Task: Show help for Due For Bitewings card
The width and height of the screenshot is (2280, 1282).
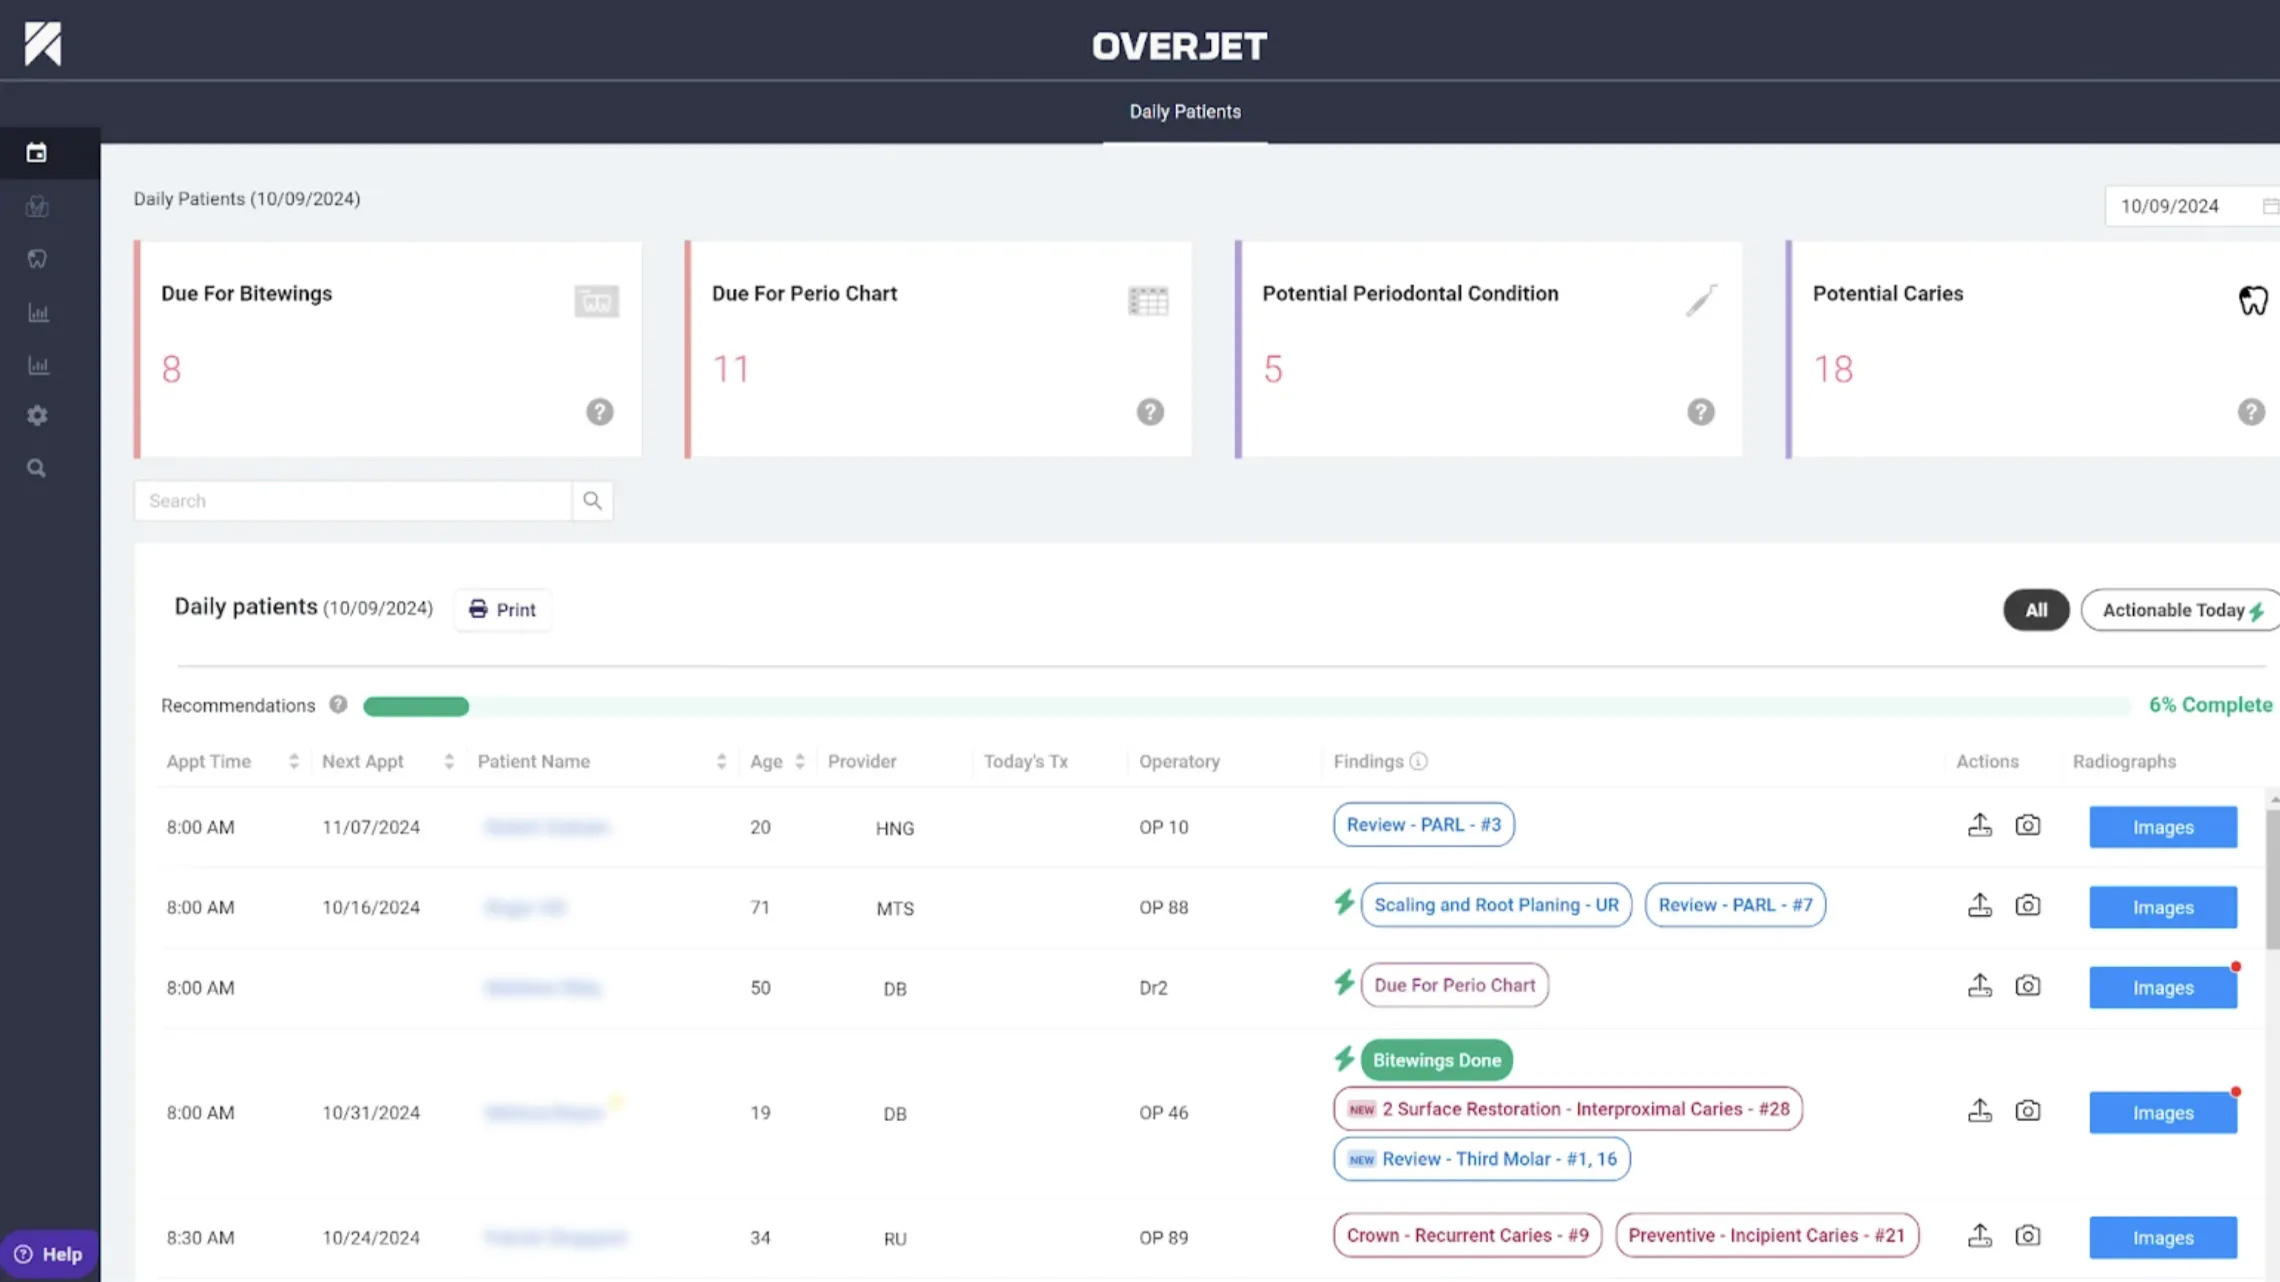Action: 600,412
